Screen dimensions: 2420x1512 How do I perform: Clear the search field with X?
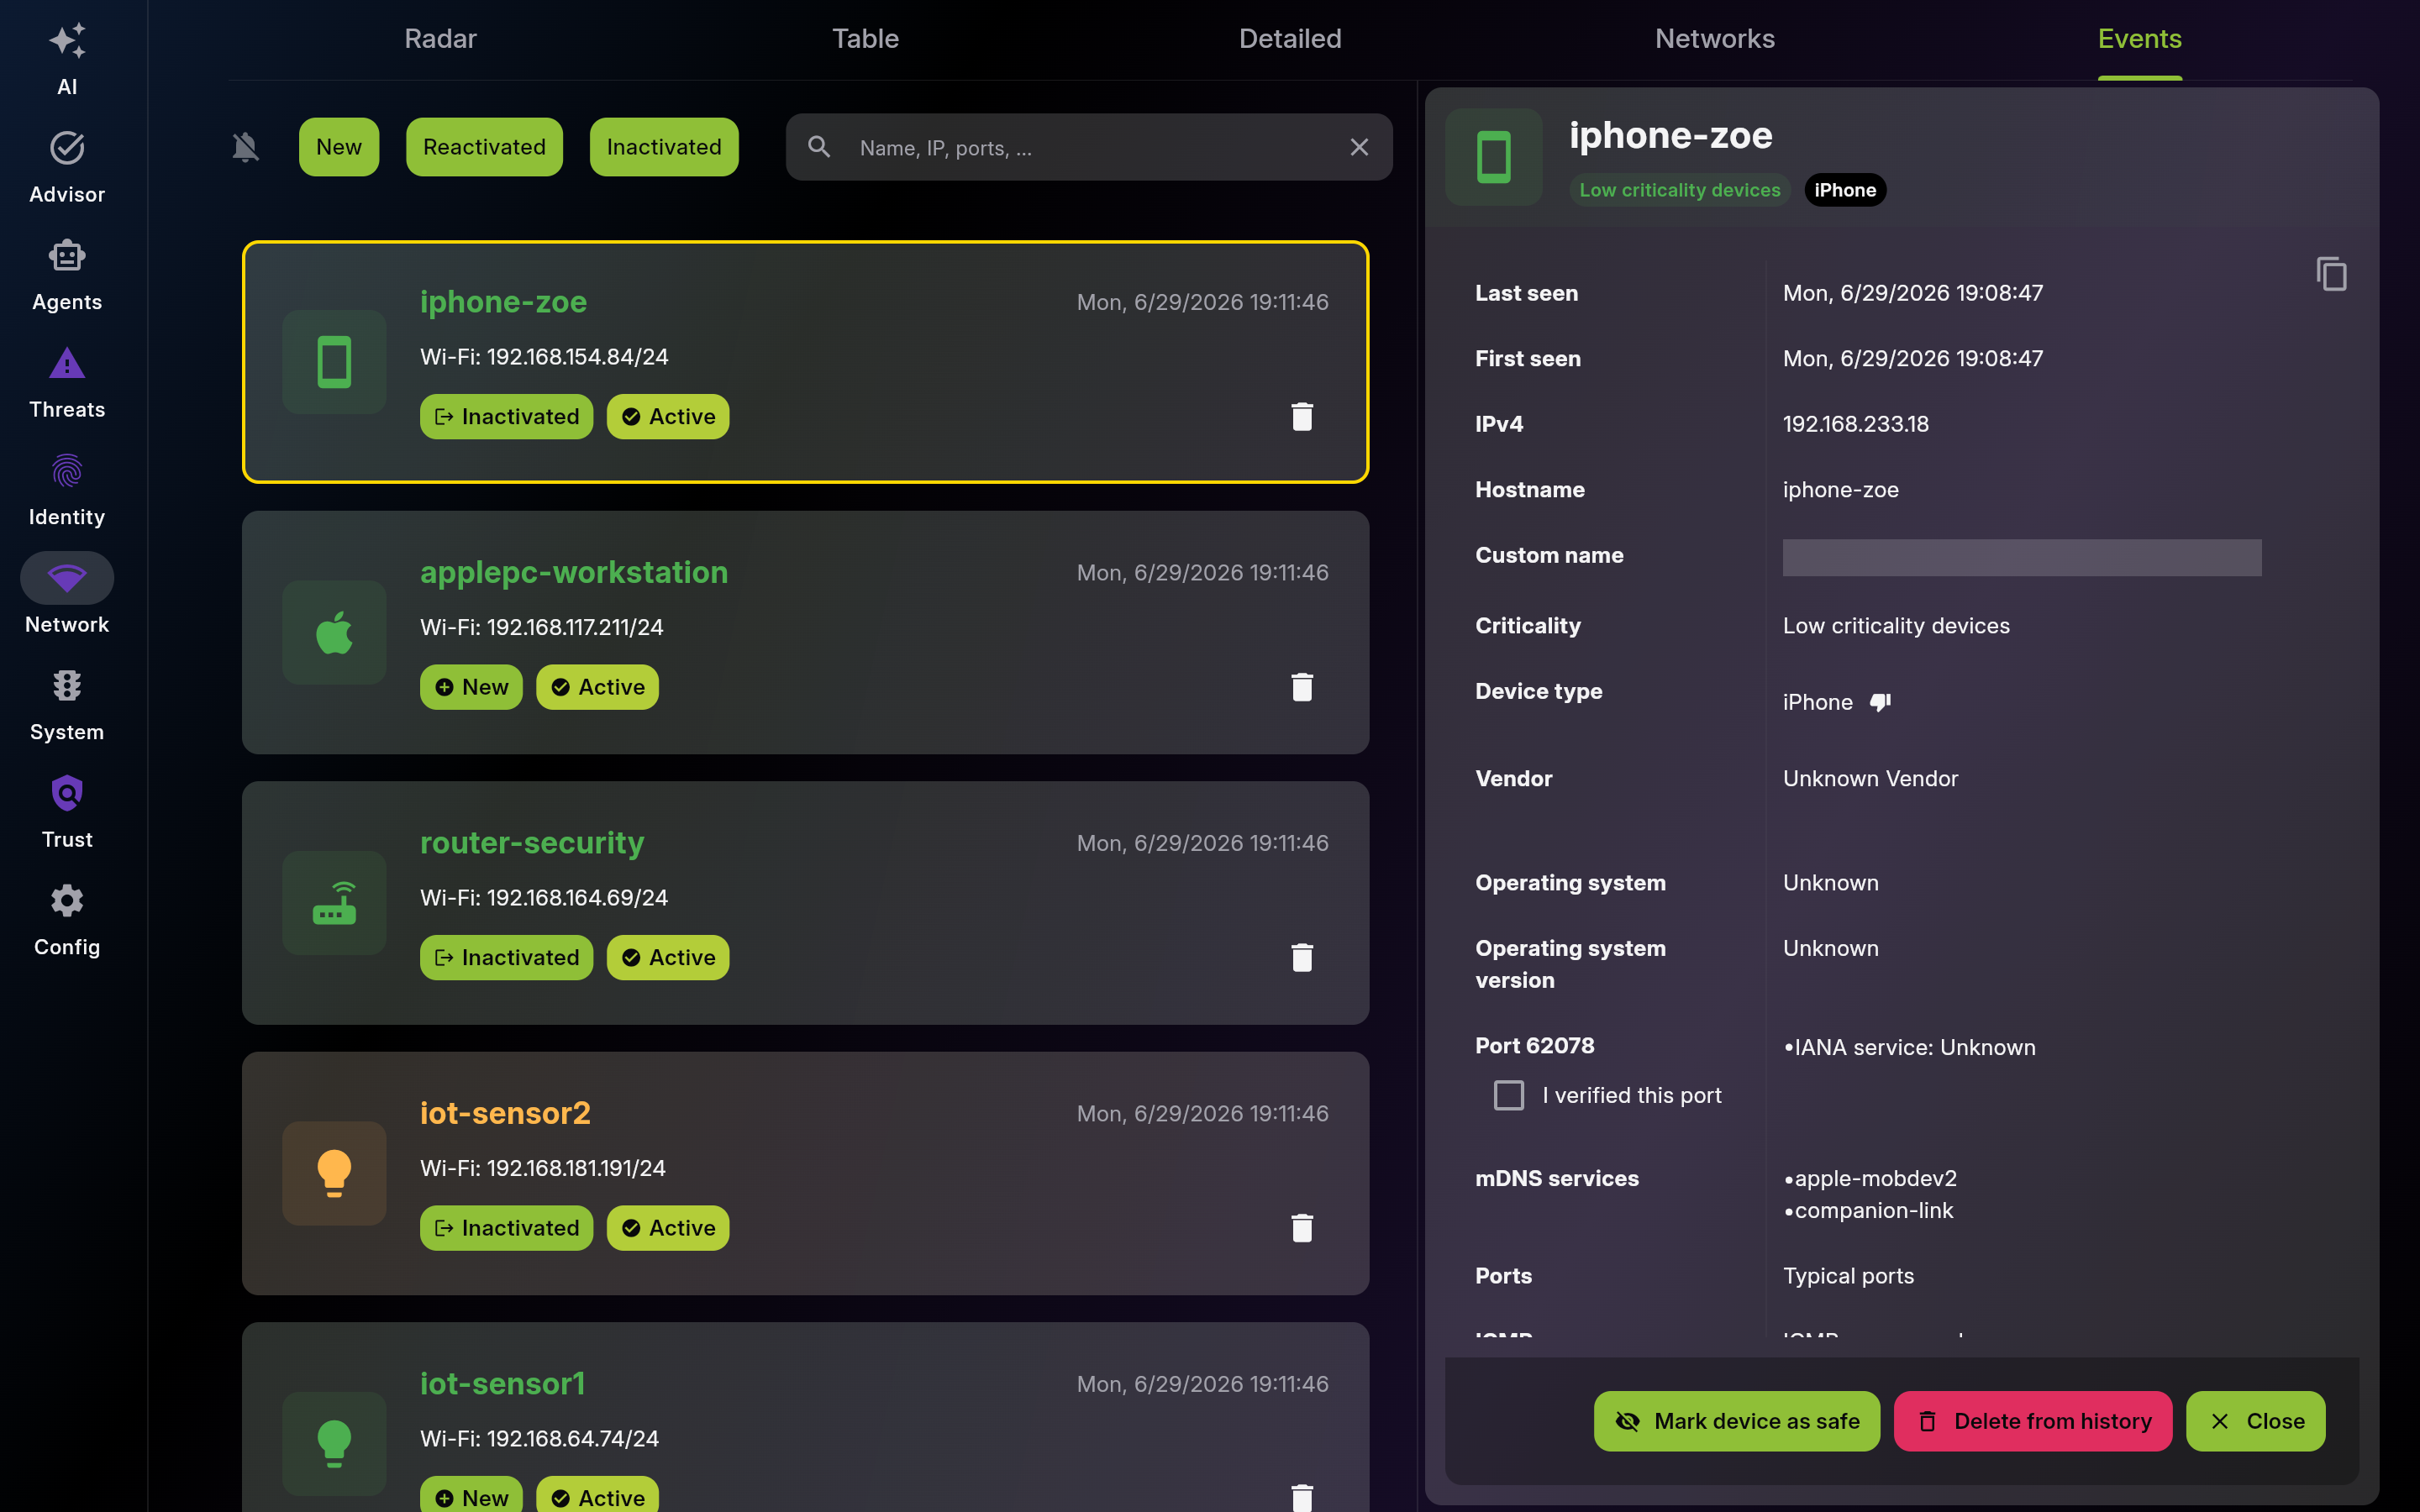pos(1359,147)
